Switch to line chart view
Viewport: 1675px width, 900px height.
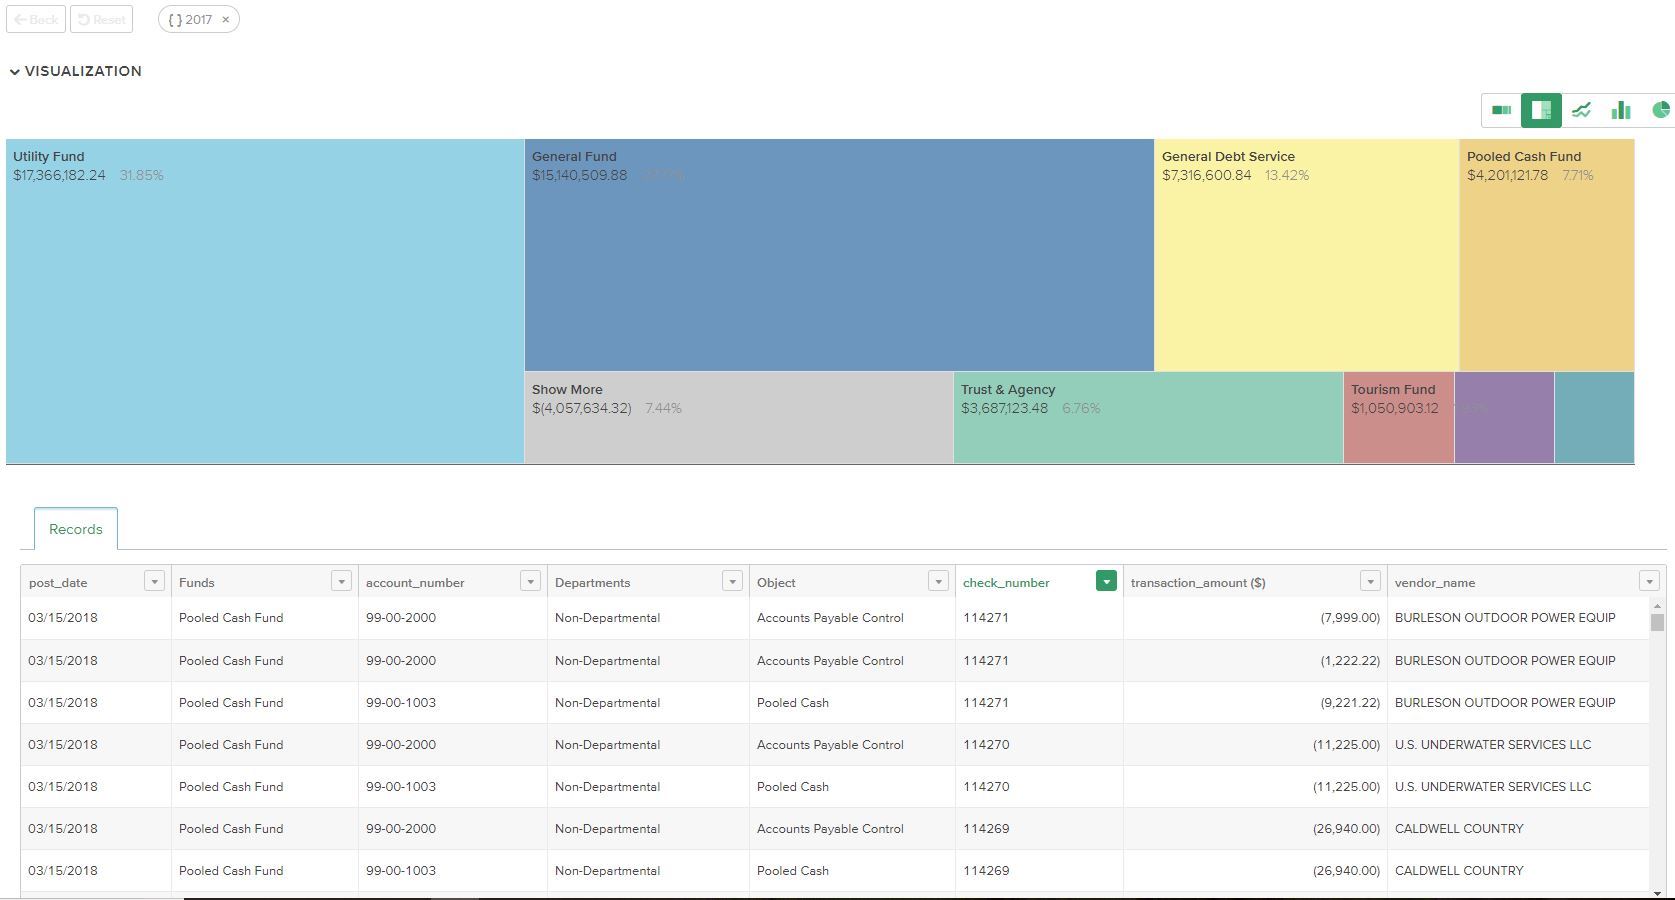click(1581, 110)
